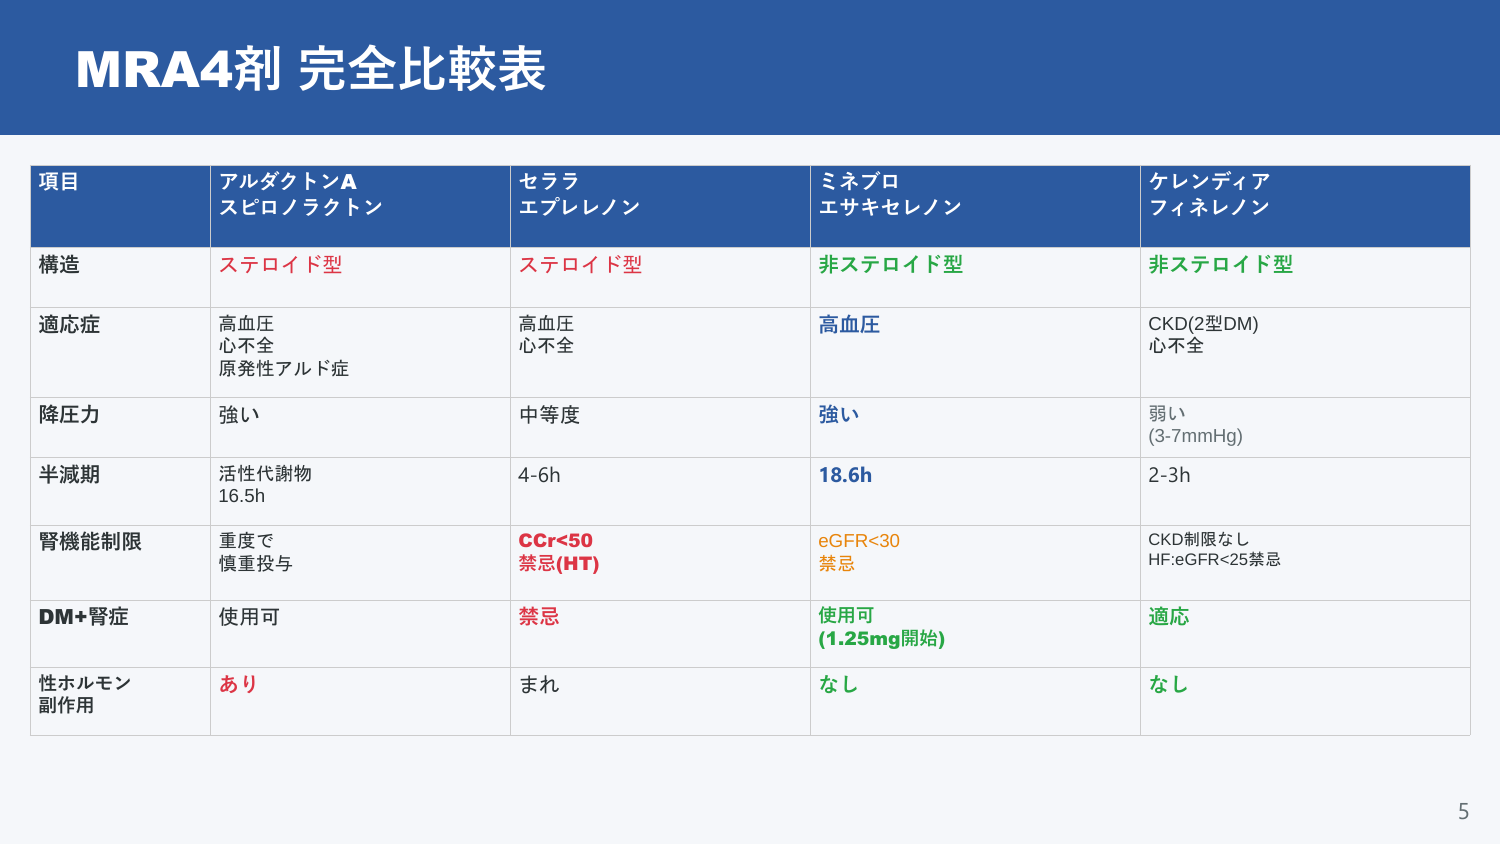This screenshot has height=844, width=1500.
Task: Select the ケレンディア フィネレノン header cell
Action: pyautogui.click(x=1305, y=206)
